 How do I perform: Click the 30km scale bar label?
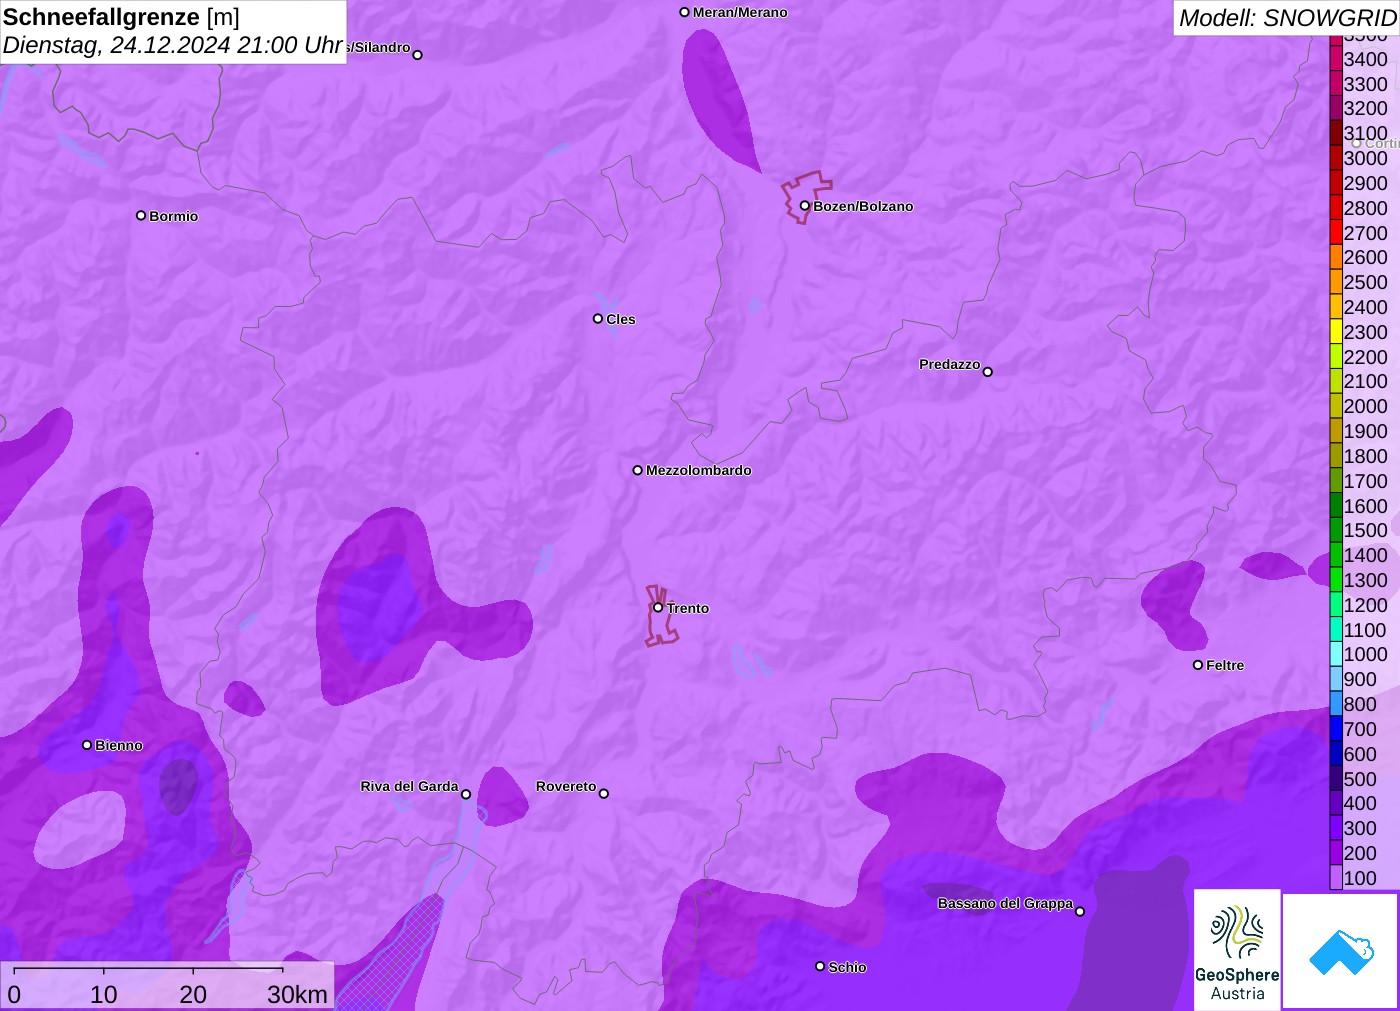click(298, 994)
